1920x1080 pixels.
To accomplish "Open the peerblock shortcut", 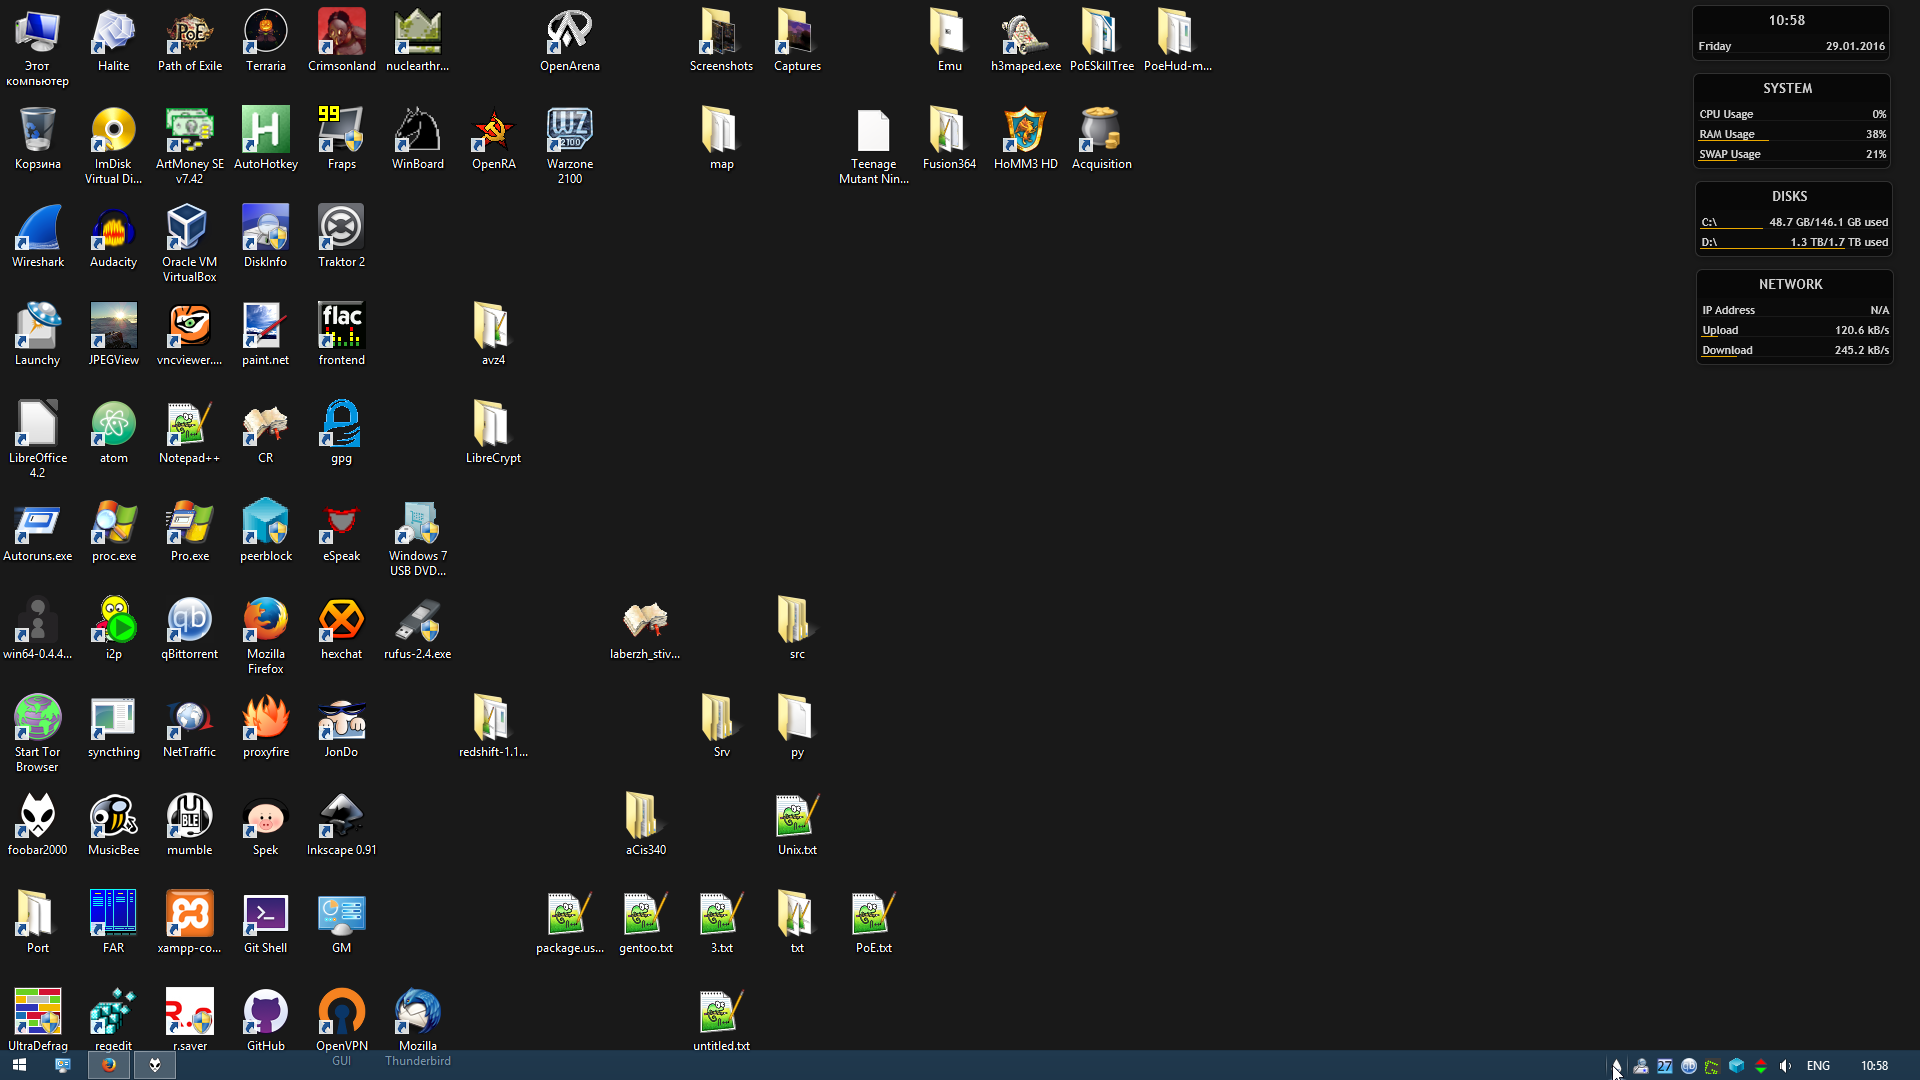I will [x=266, y=530].
